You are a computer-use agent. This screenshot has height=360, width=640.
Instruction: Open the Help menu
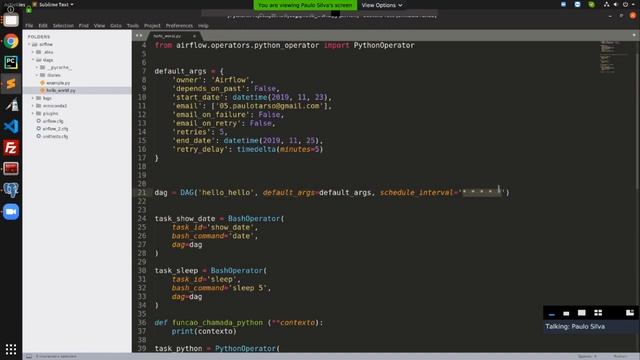203,25
